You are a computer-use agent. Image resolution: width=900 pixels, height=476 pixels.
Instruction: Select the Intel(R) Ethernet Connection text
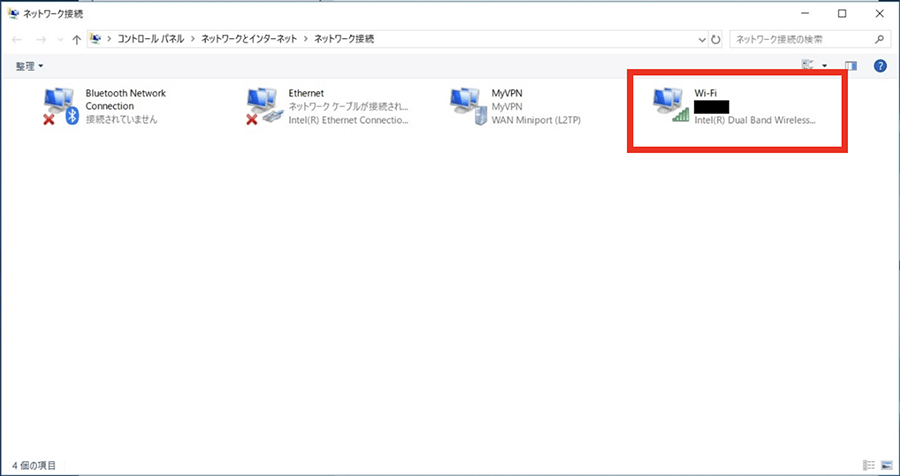[x=348, y=121]
